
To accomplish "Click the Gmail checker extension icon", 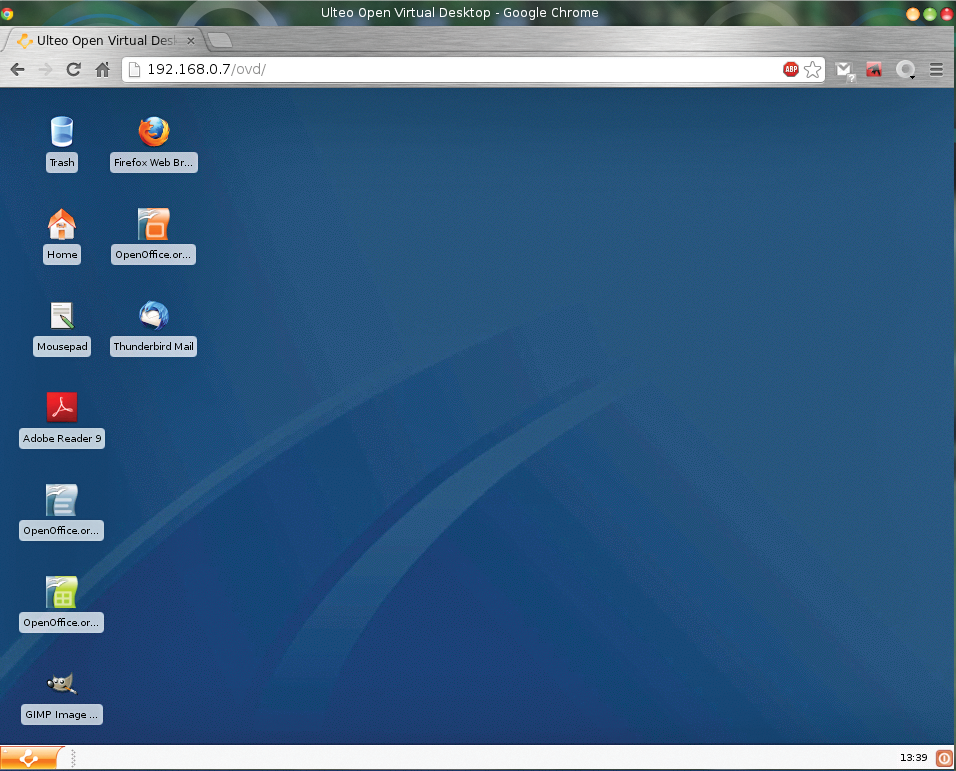I will [846, 69].
